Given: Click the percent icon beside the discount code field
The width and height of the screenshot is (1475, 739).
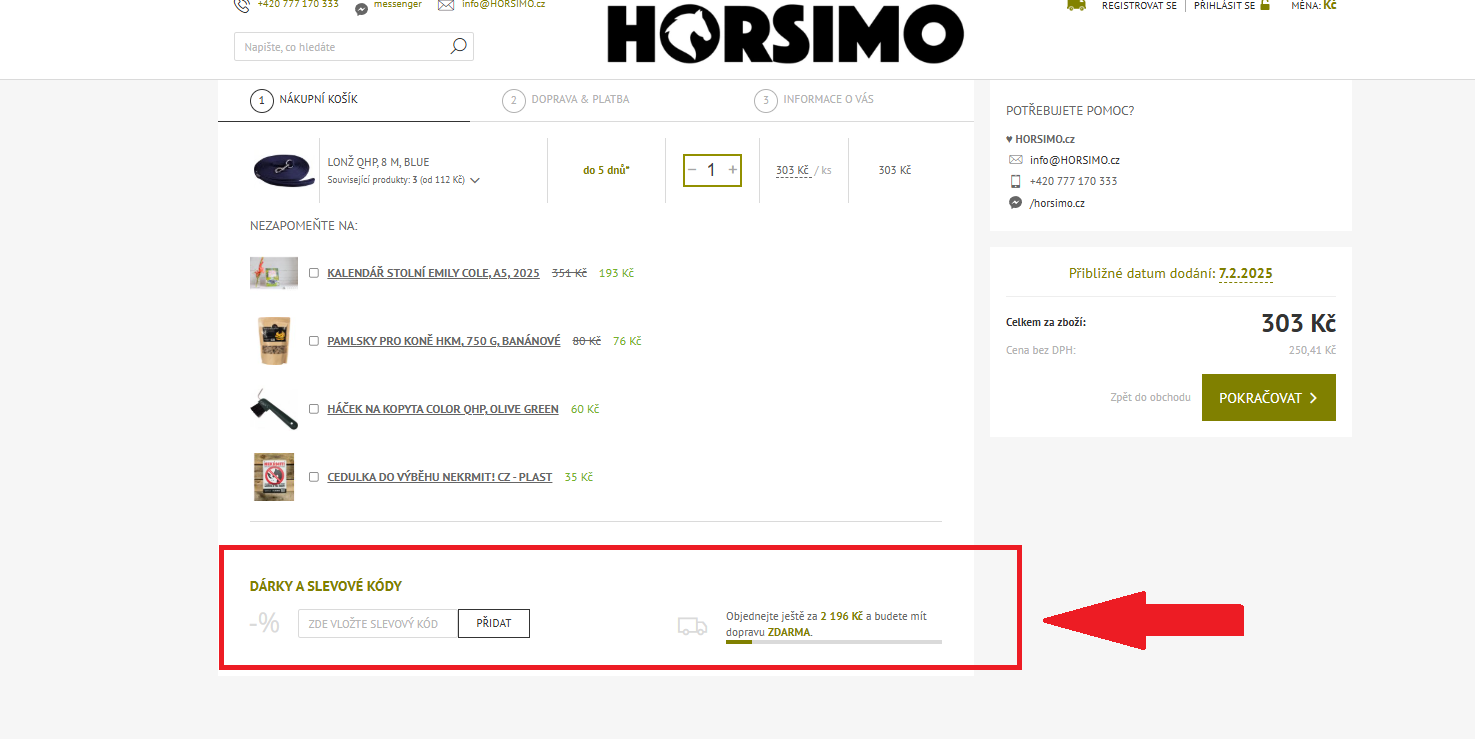Looking at the screenshot, I should tap(265, 623).
